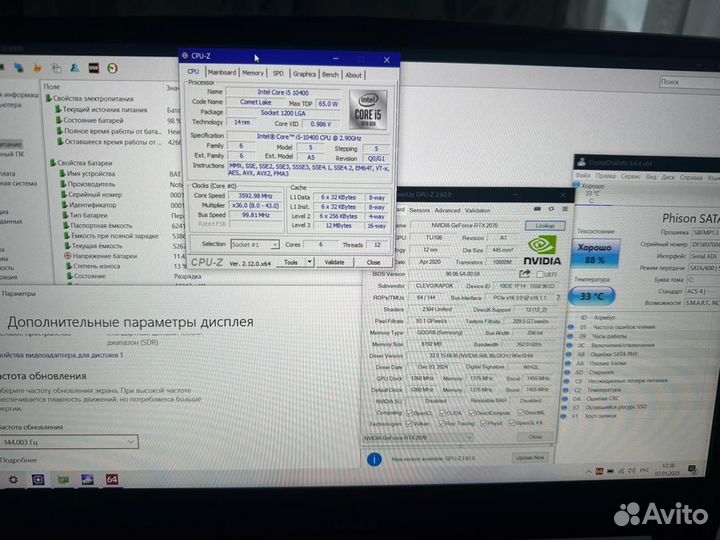Switch to the Validation tab in GPU-Z
This screenshot has height=540, width=720.
point(478,210)
